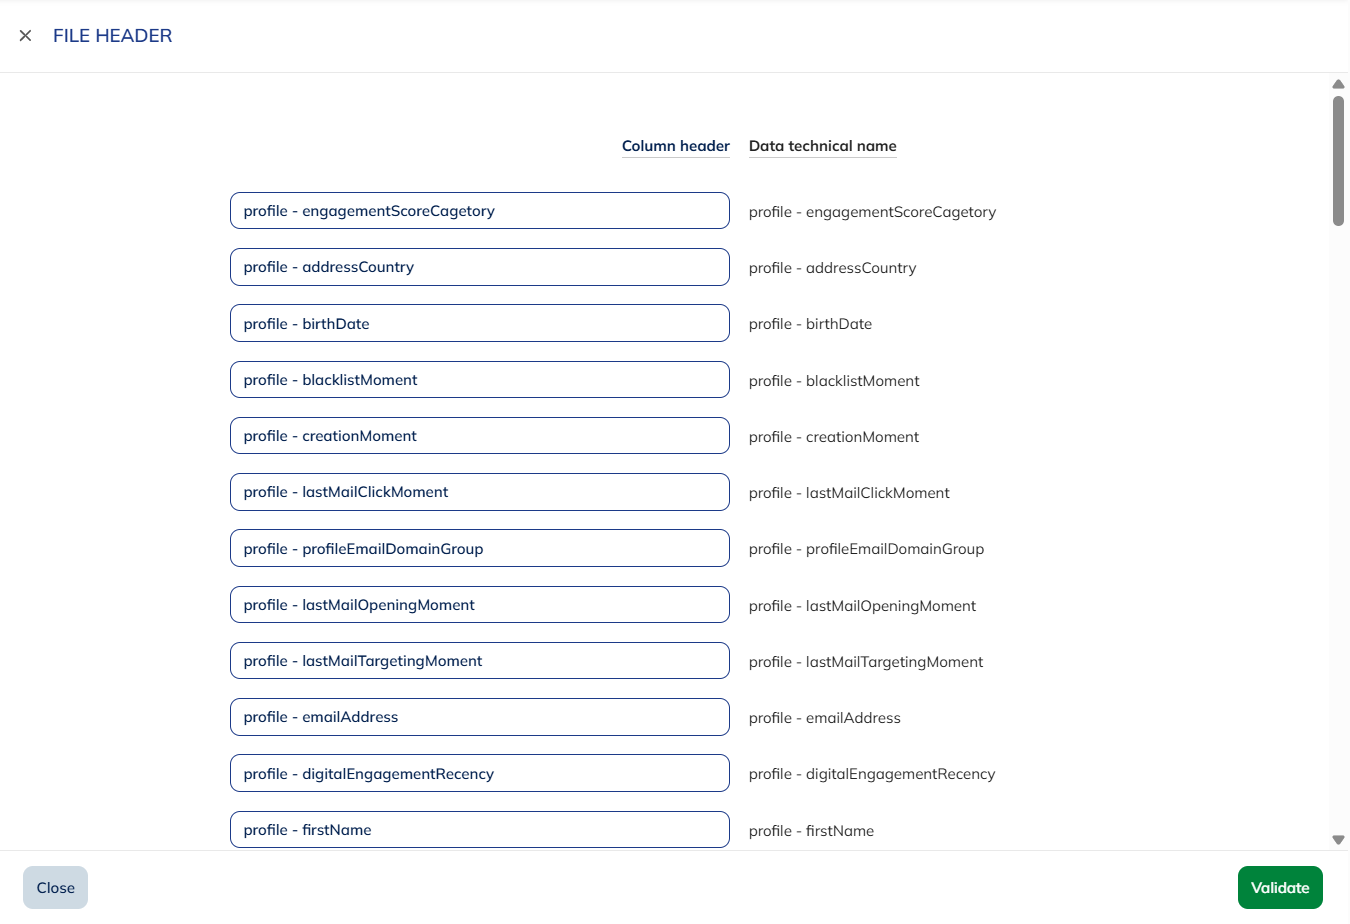Select the Column header label
Viewport: 1350px width, 924px height.
676,146
